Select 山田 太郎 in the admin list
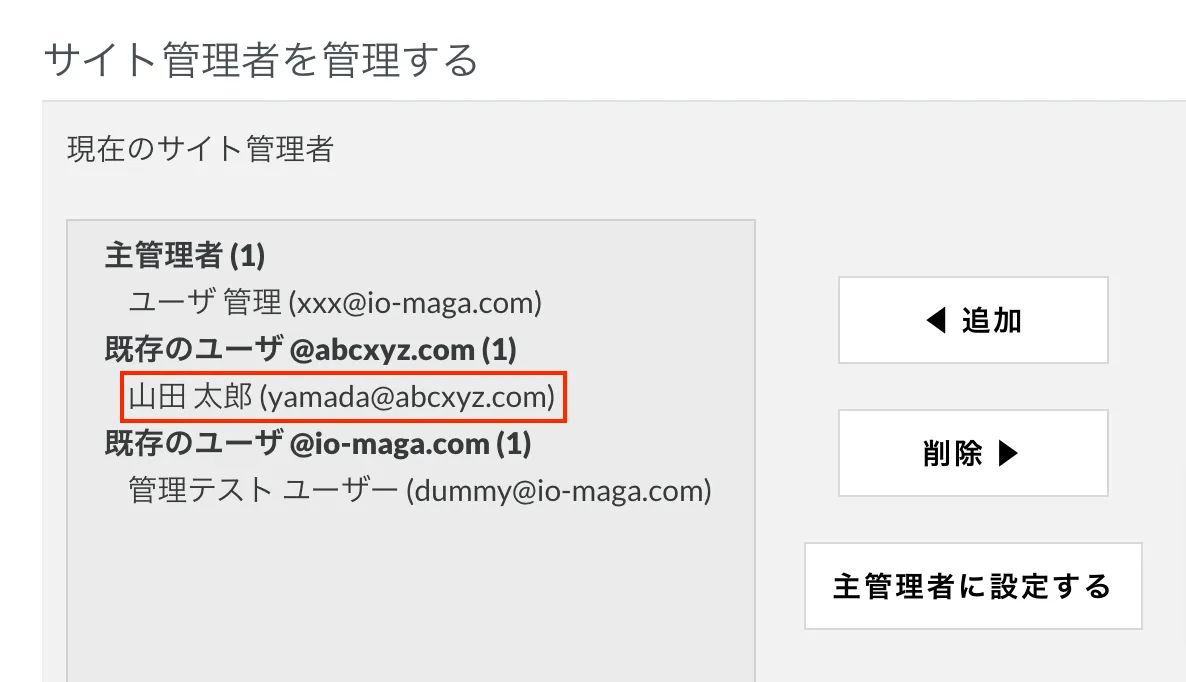1186x682 pixels. coord(343,397)
